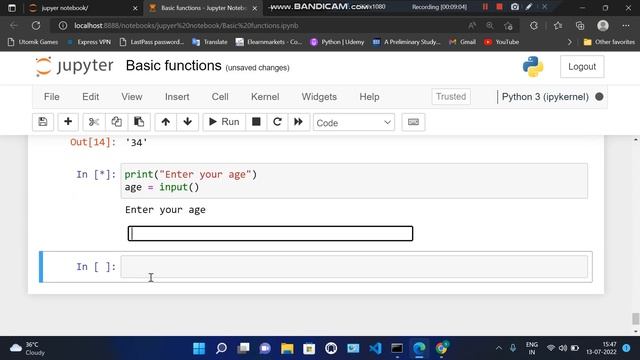Open the LastPass password bookmark
The width and height of the screenshot is (640, 360).
coord(152,42)
